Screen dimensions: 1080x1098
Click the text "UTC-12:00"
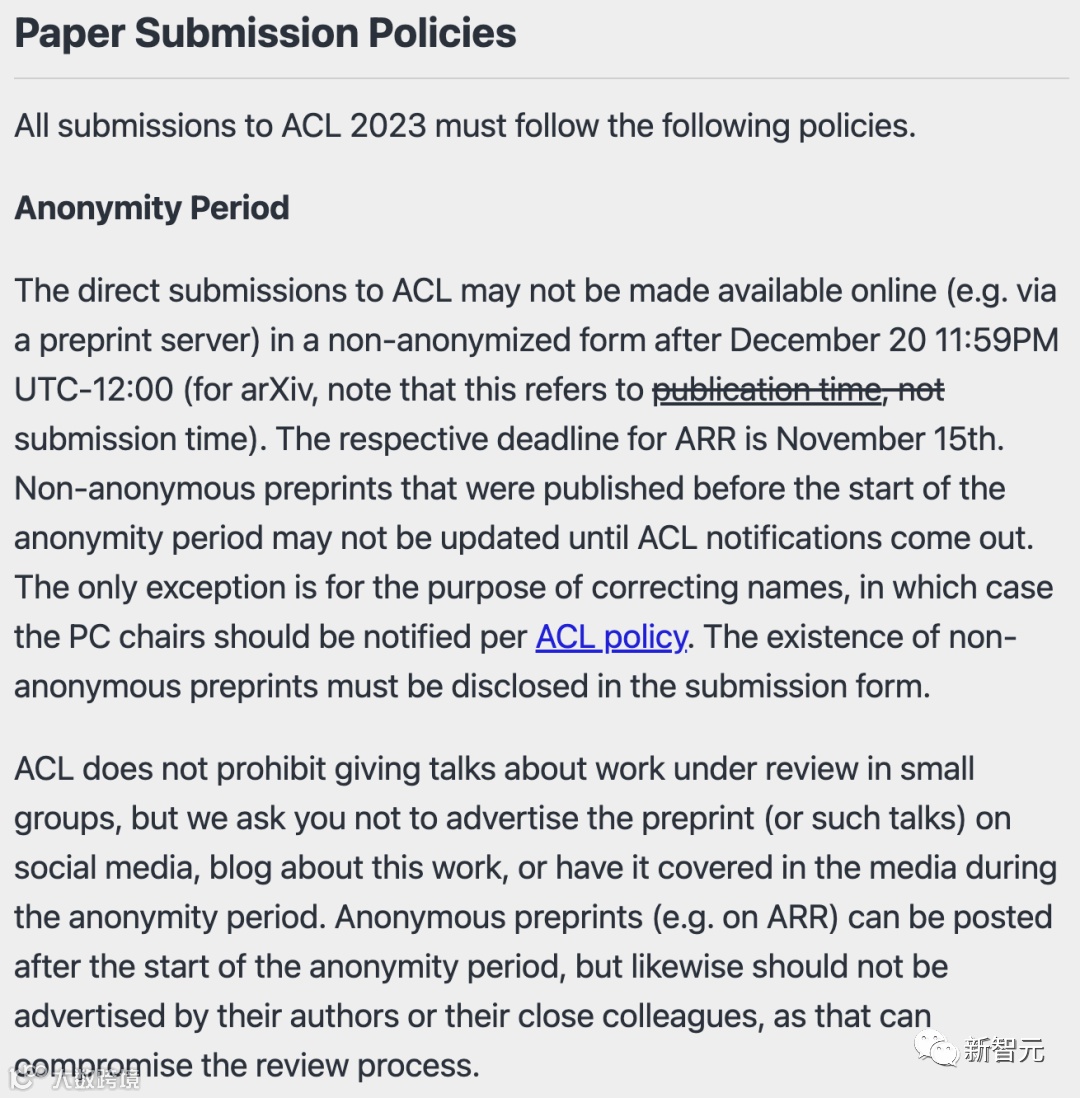[93, 389]
